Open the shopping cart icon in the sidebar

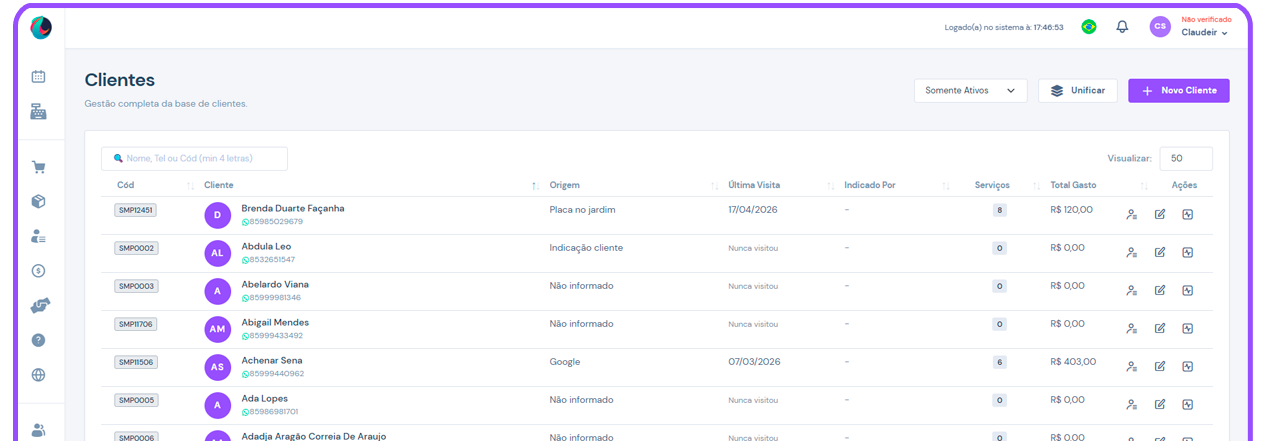(39, 167)
